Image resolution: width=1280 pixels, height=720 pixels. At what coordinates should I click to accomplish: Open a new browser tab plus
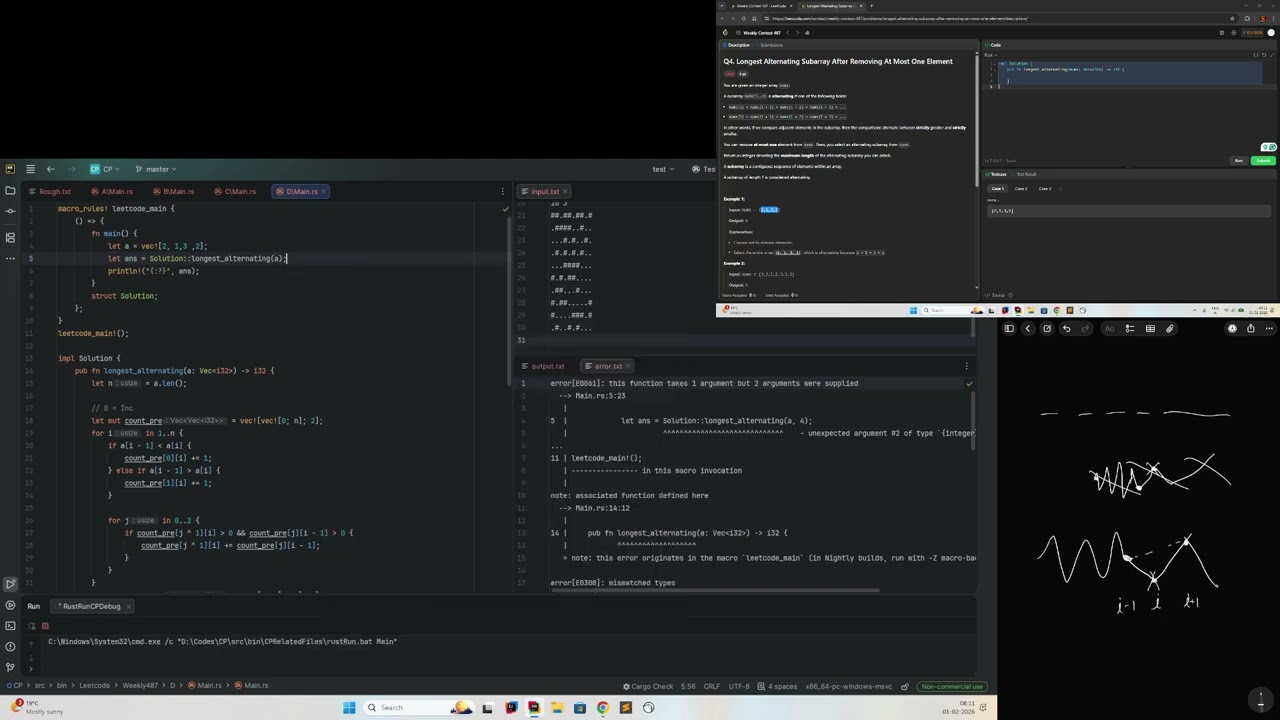[x=872, y=6]
